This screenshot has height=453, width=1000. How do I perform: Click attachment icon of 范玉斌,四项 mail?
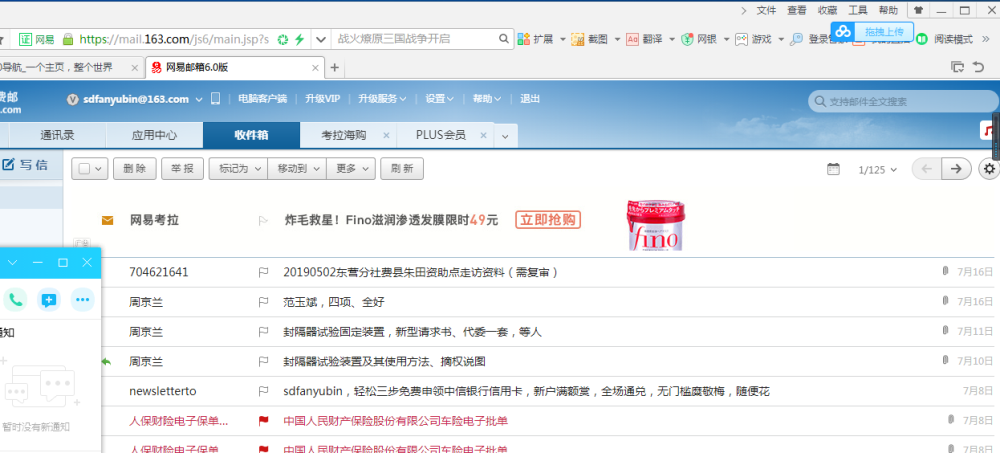pos(946,301)
